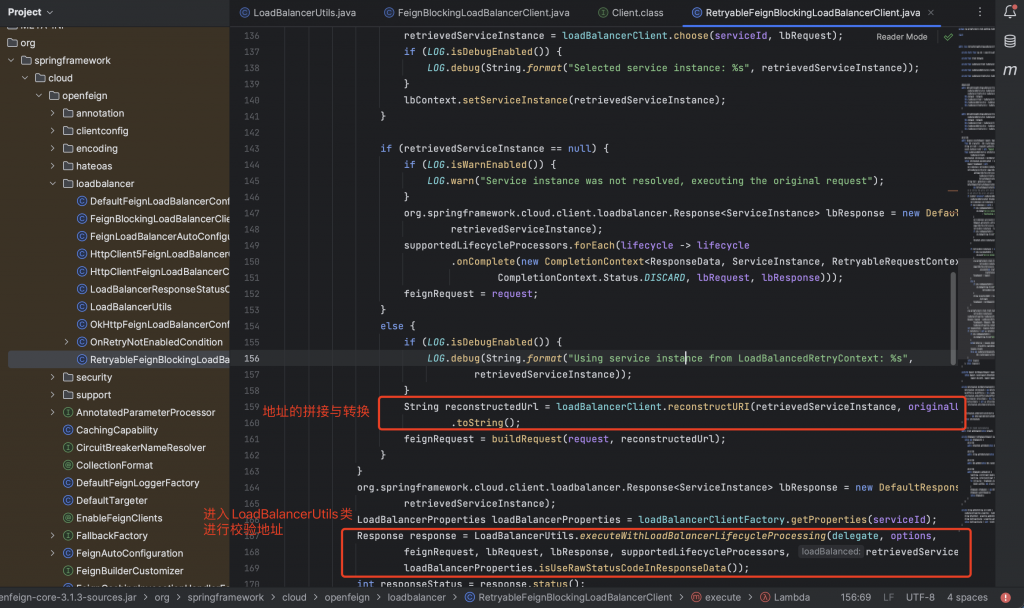Open the Notifications bell icon
This screenshot has height=608, width=1024.
pyautogui.click(x=1010, y=11)
